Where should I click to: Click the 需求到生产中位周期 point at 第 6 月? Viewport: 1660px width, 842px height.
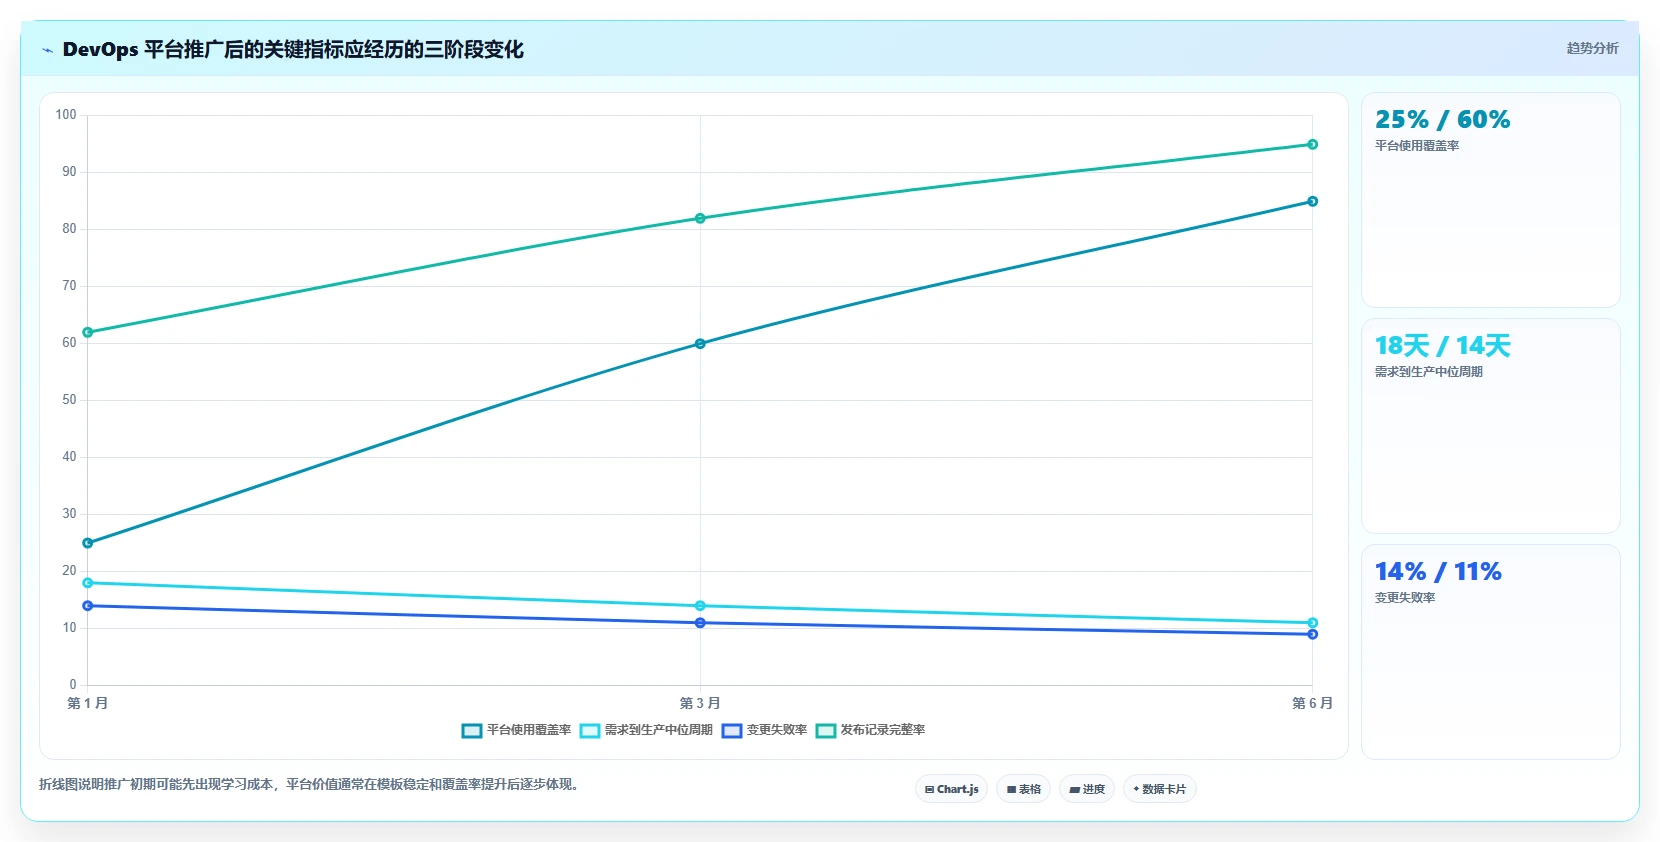tap(1312, 623)
